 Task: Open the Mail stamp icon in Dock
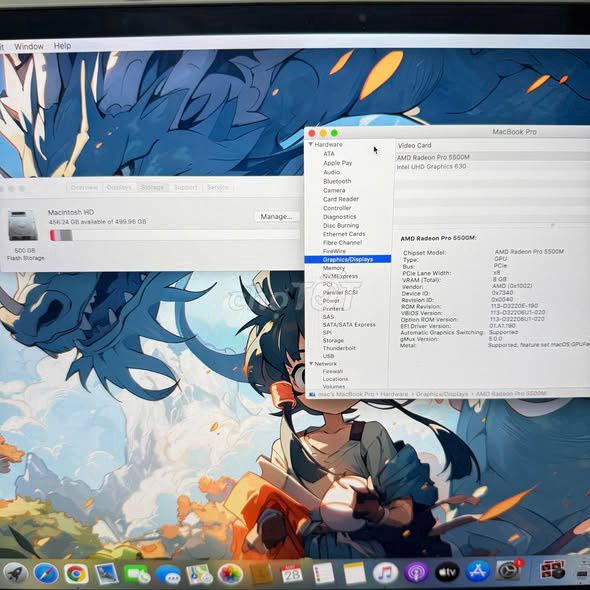(106, 573)
